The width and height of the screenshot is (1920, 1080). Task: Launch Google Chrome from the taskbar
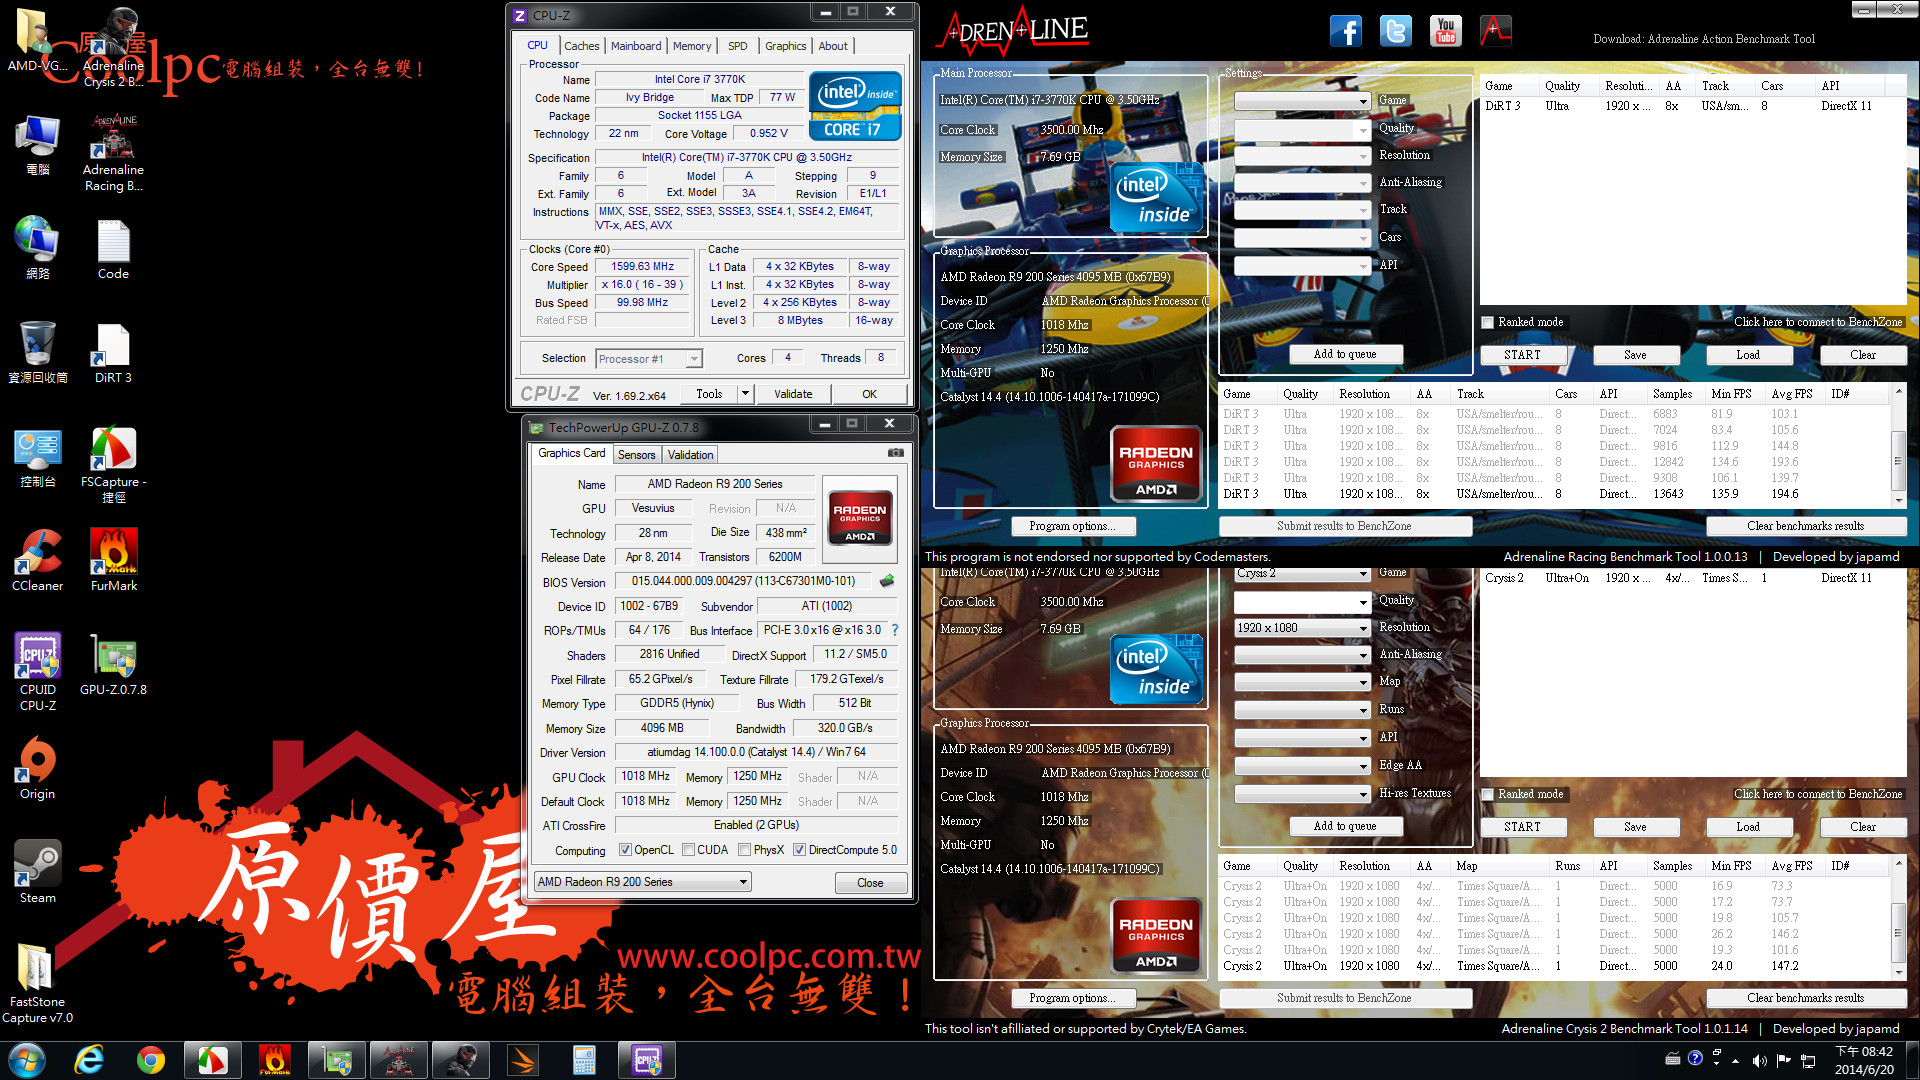click(x=151, y=1060)
